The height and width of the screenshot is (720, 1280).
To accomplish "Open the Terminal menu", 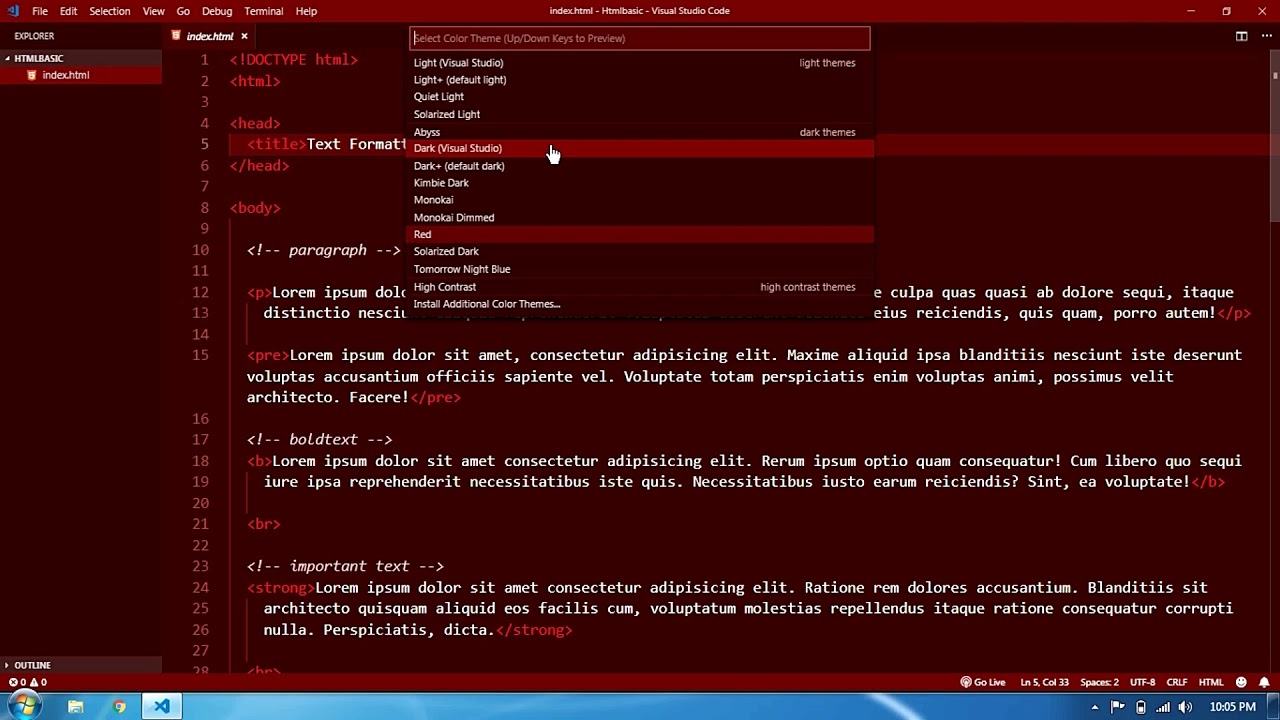I will tap(264, 11).
